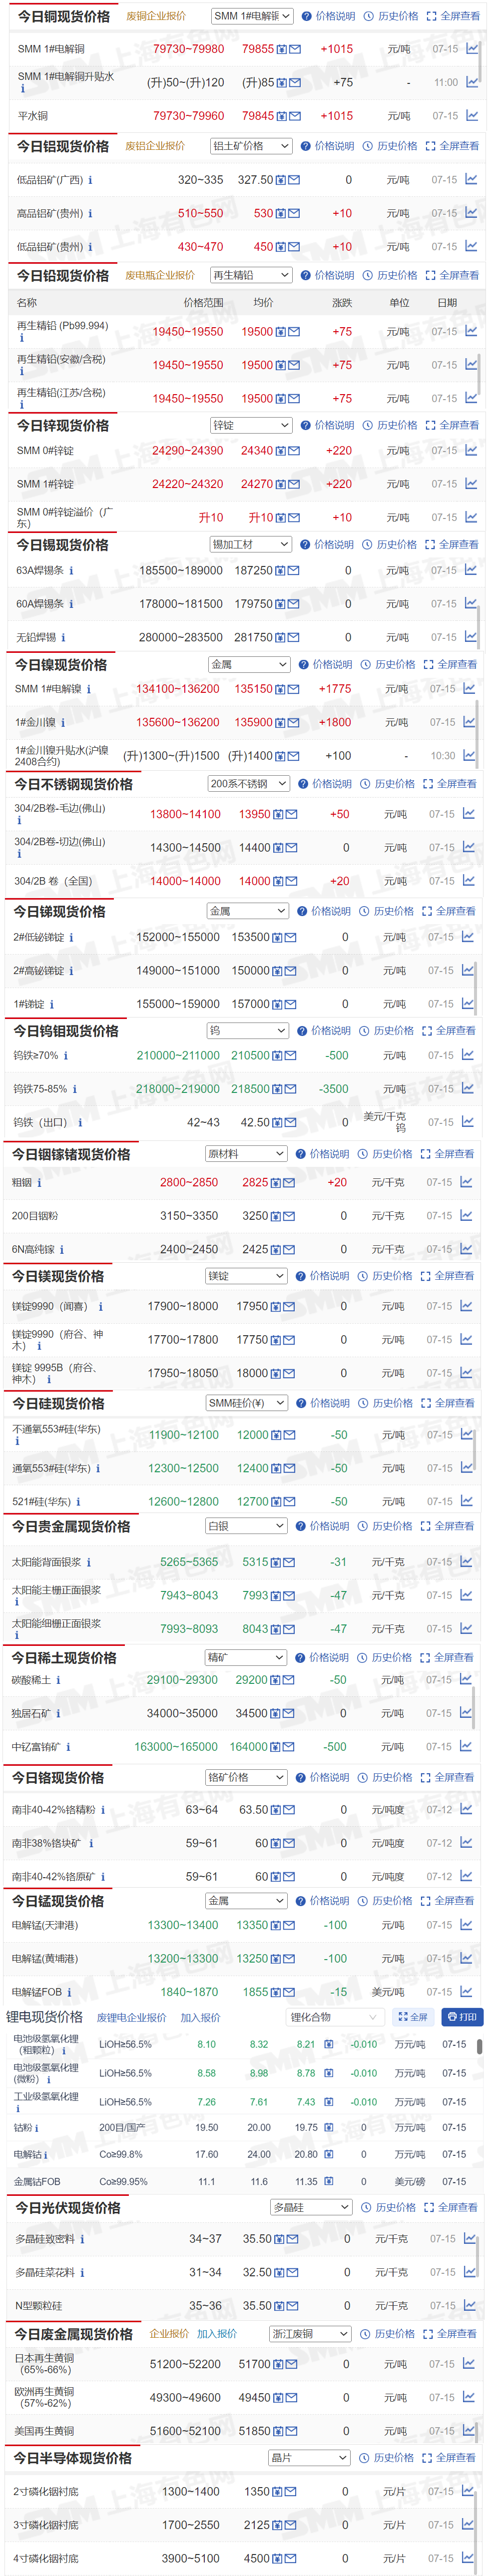This screenshot has width=489, height=2576.
Task: View the trend chart for 高品铝矿(贵州)
Action: point(471,213)
